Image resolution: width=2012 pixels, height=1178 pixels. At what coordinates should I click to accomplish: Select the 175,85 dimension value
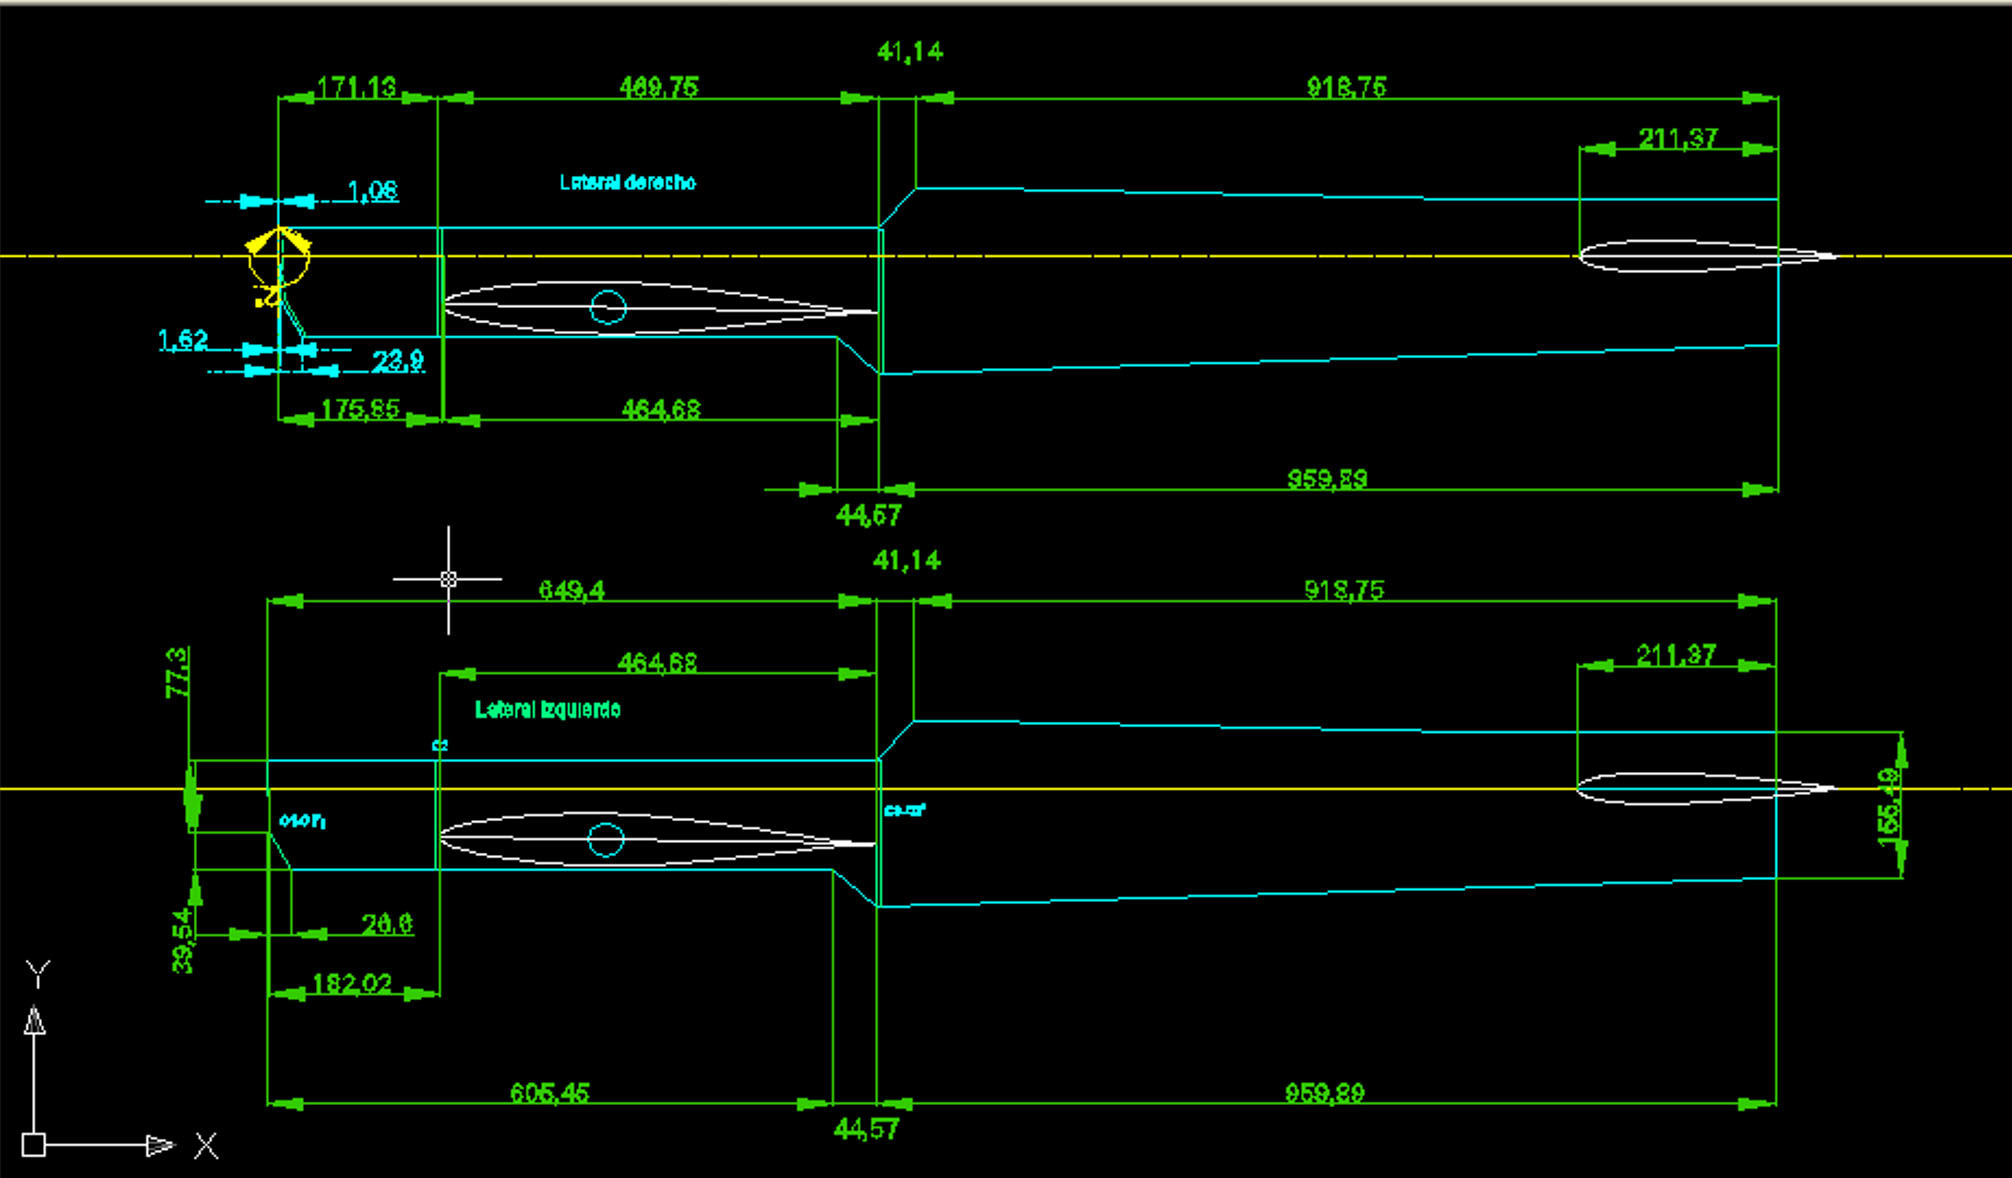(x=360, y=409)
